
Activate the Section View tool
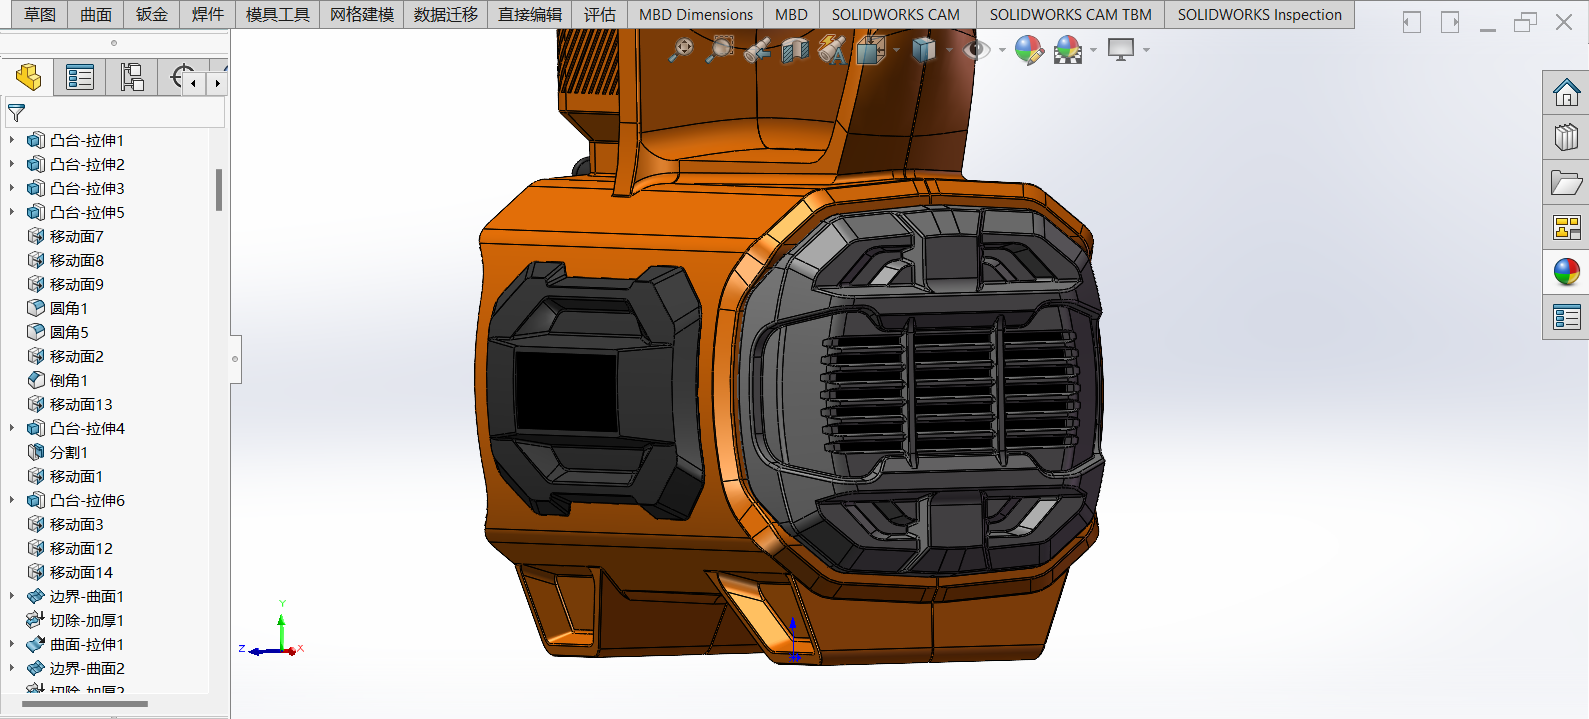pyautogui.click(x=795, y=50)
